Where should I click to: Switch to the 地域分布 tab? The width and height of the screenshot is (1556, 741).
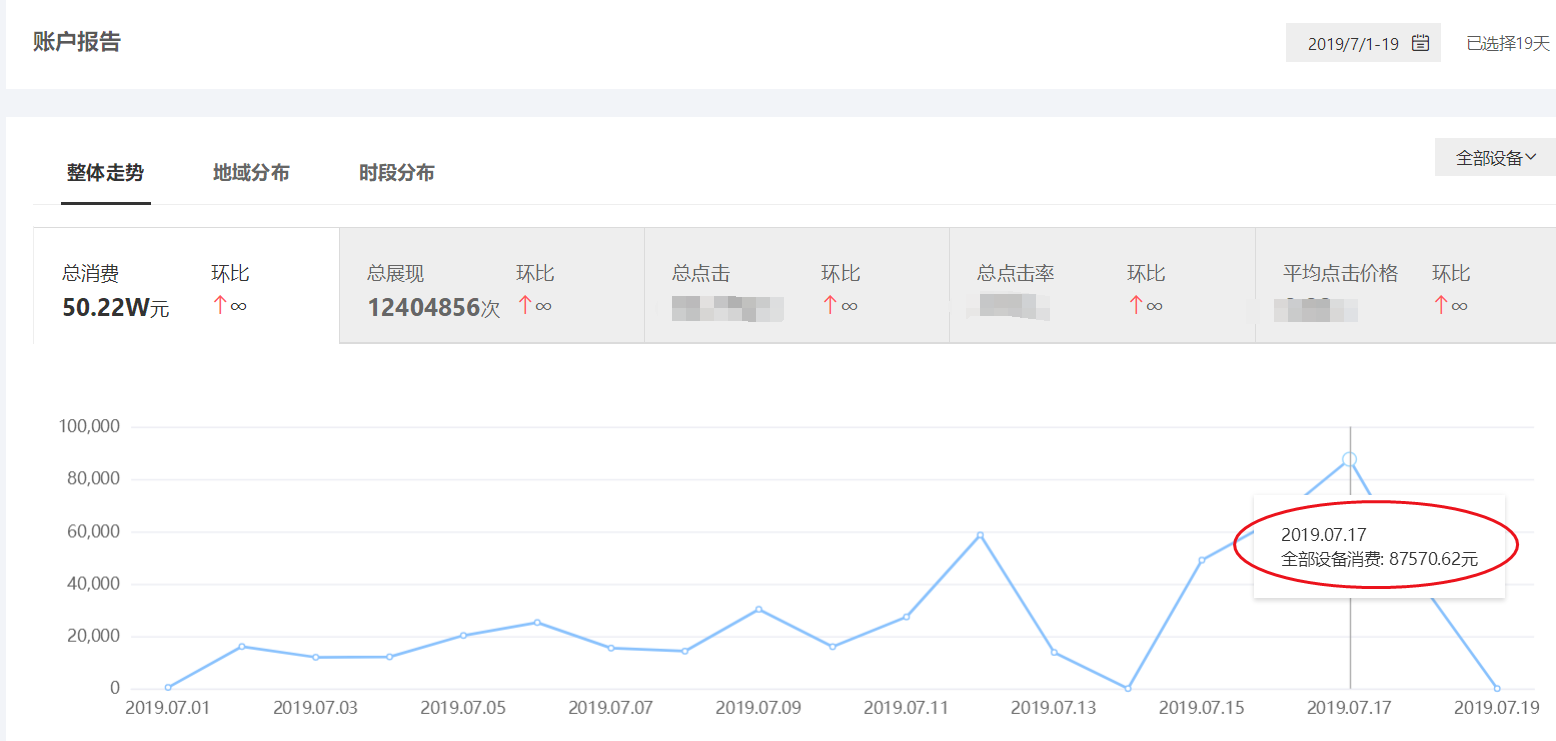point(251,173)
